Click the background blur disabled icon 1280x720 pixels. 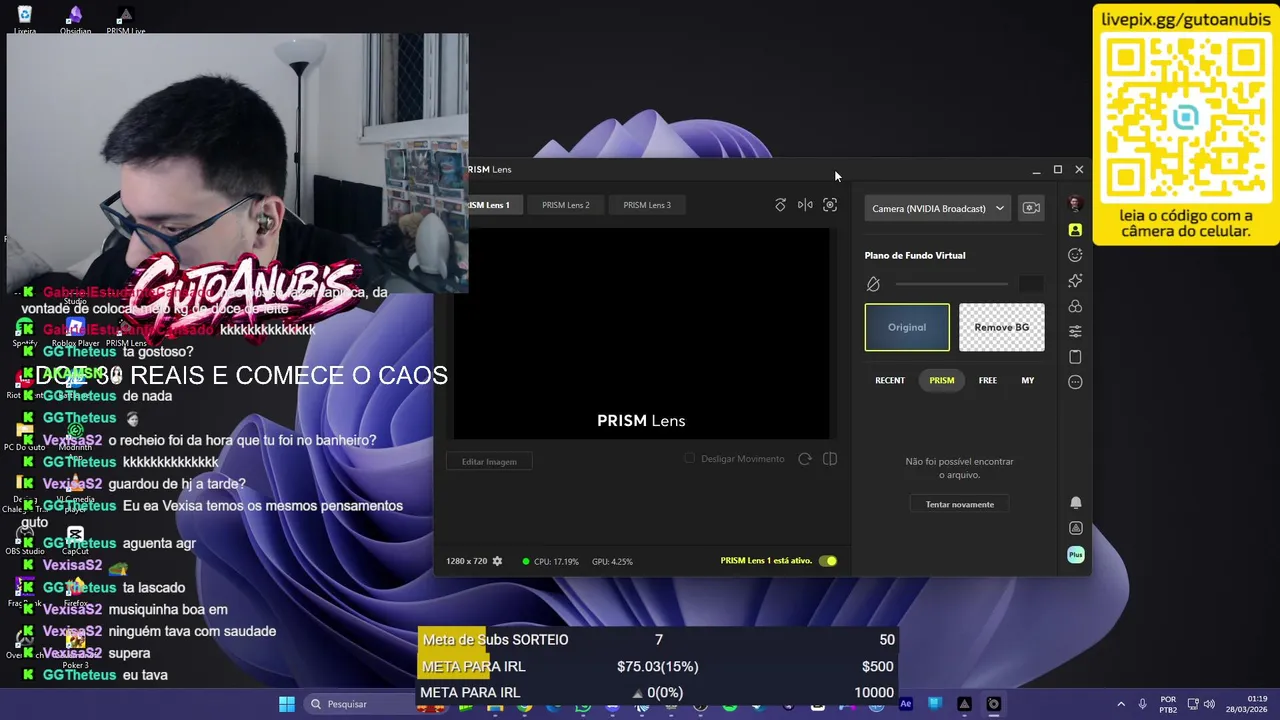[x=873, y=284]
